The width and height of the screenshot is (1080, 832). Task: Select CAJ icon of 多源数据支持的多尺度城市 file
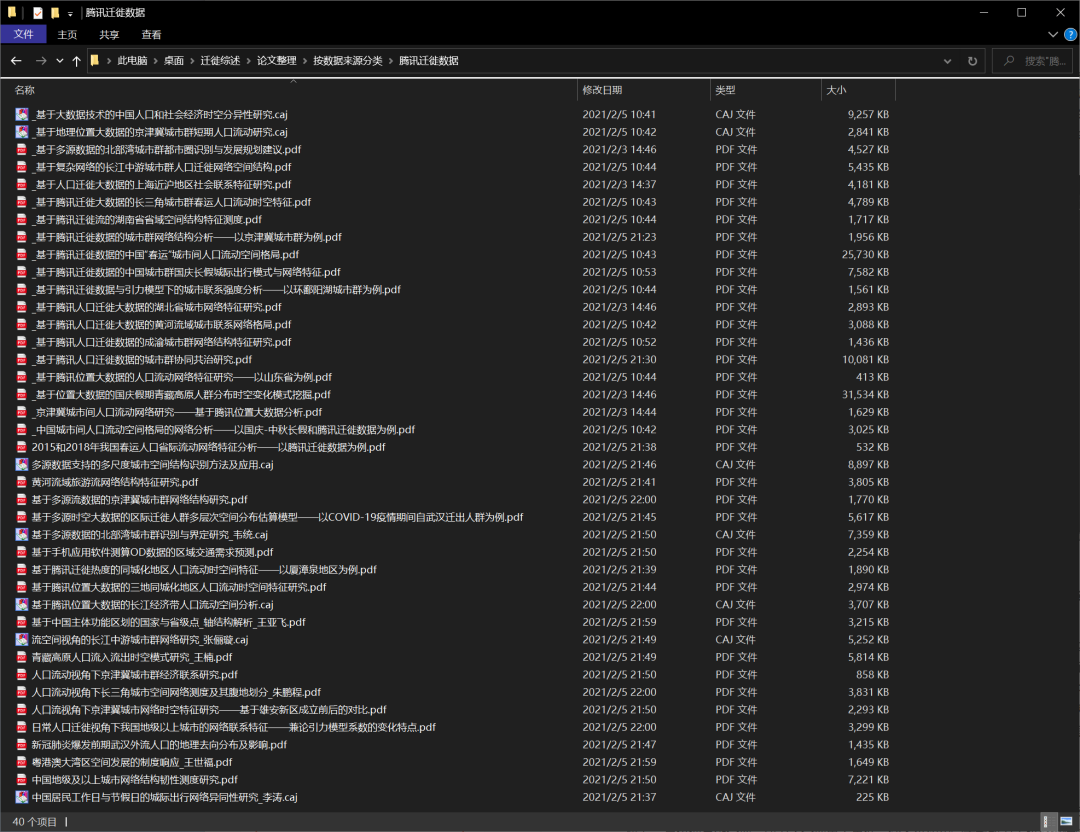[x=22, y=464]
